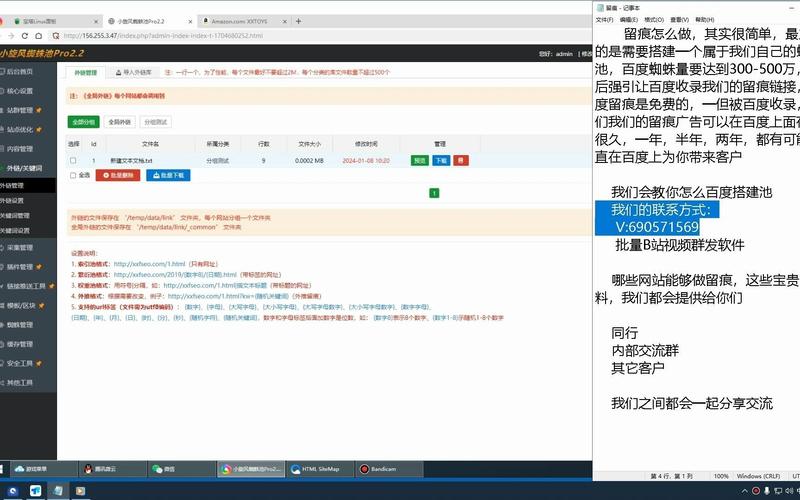Click the HTML SiteMap taskbar item

tap(320, 469)
